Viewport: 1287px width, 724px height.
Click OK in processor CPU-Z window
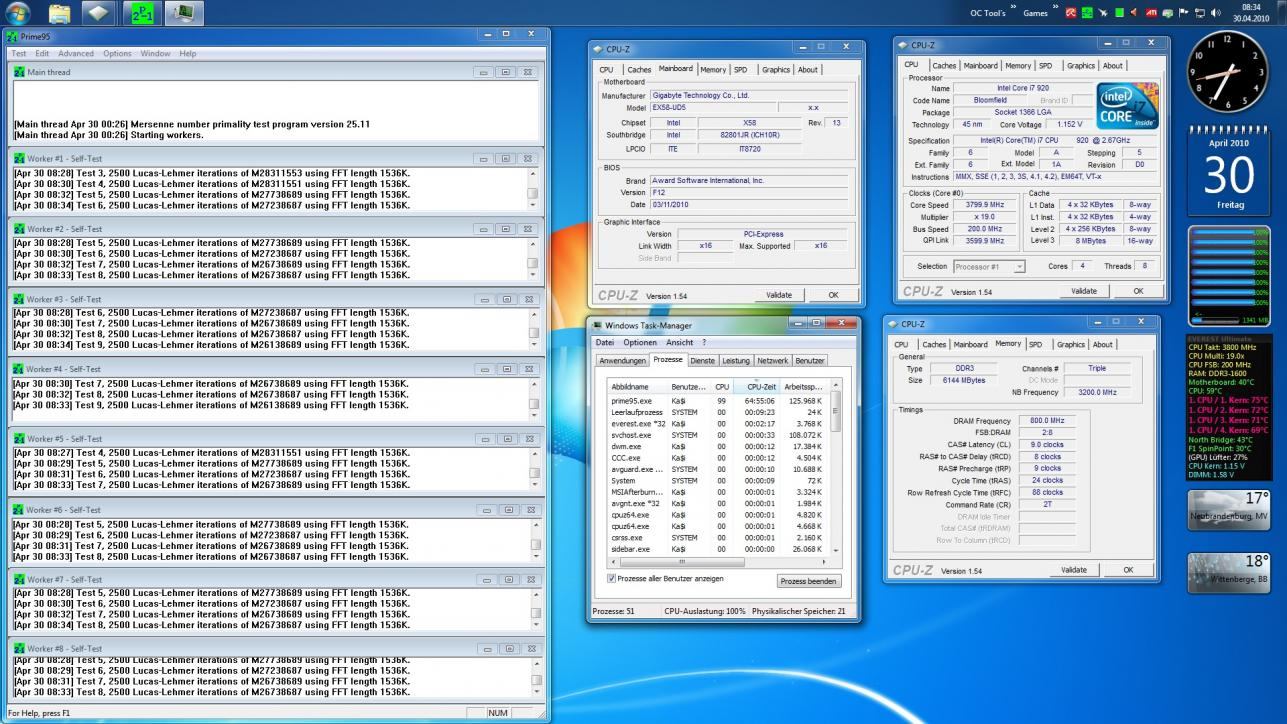tap(1138, 291)
